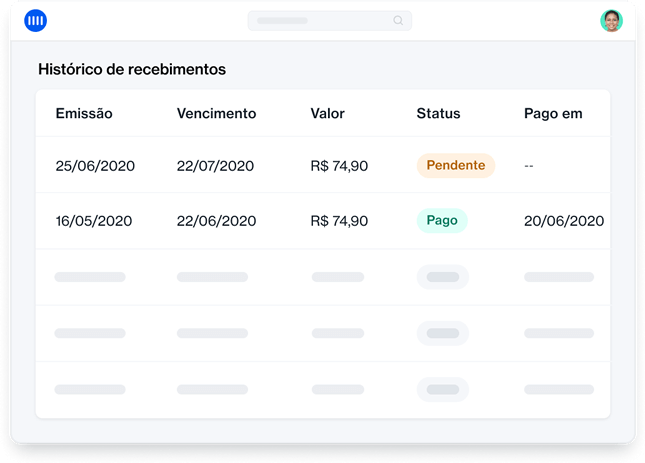Image resolution: width=645 pixels, height=463 pixels.
Task: Click the empty Pago em dashes cell
Action: pos(529,166)
